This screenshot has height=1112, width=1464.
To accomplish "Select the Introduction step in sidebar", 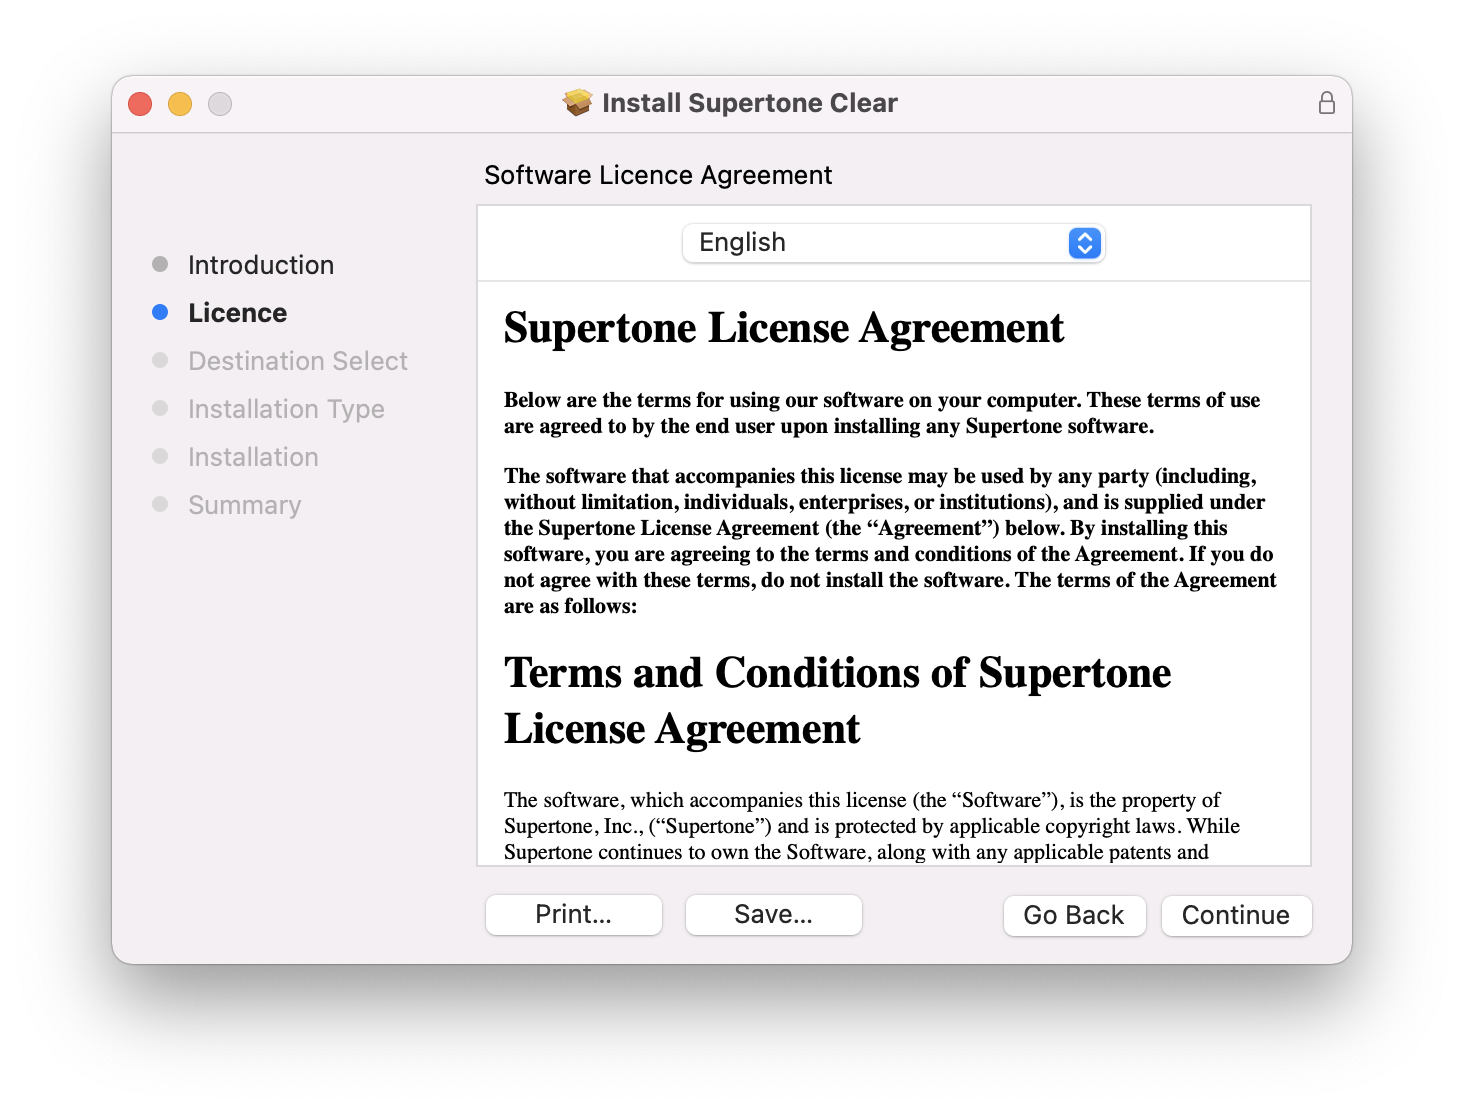I will [243, 265].
